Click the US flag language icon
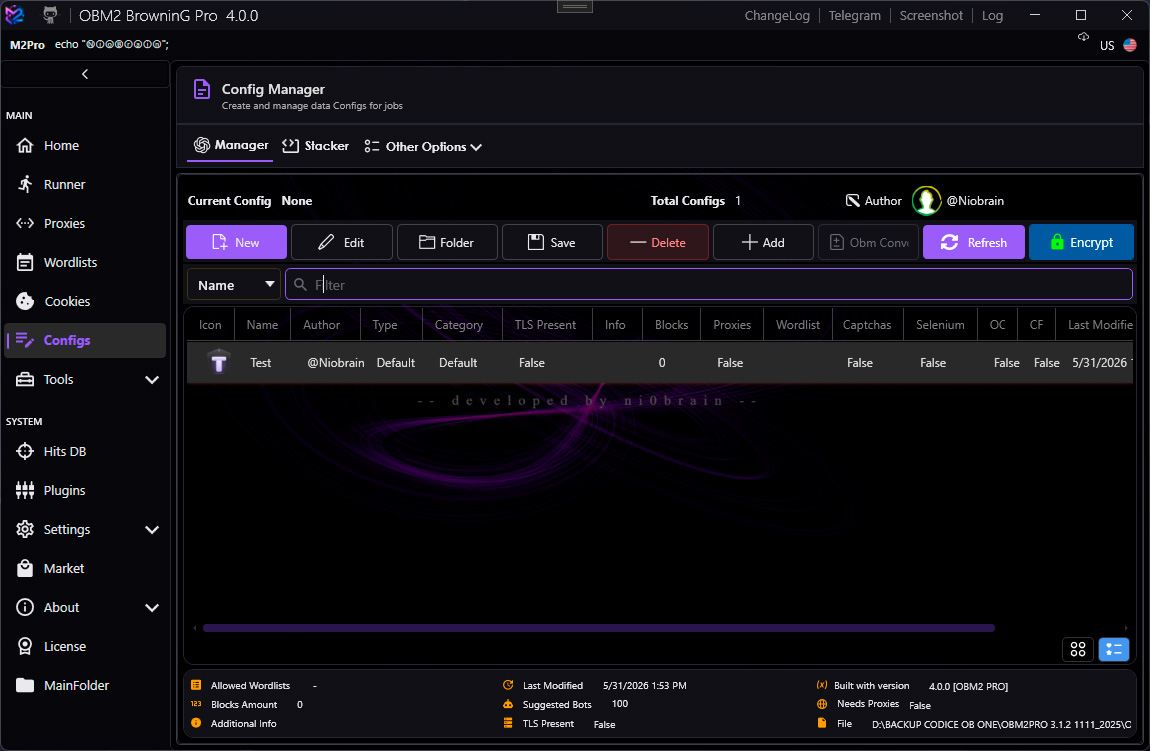Screen dimensions: 1150x751 (x=1130, y=45)
